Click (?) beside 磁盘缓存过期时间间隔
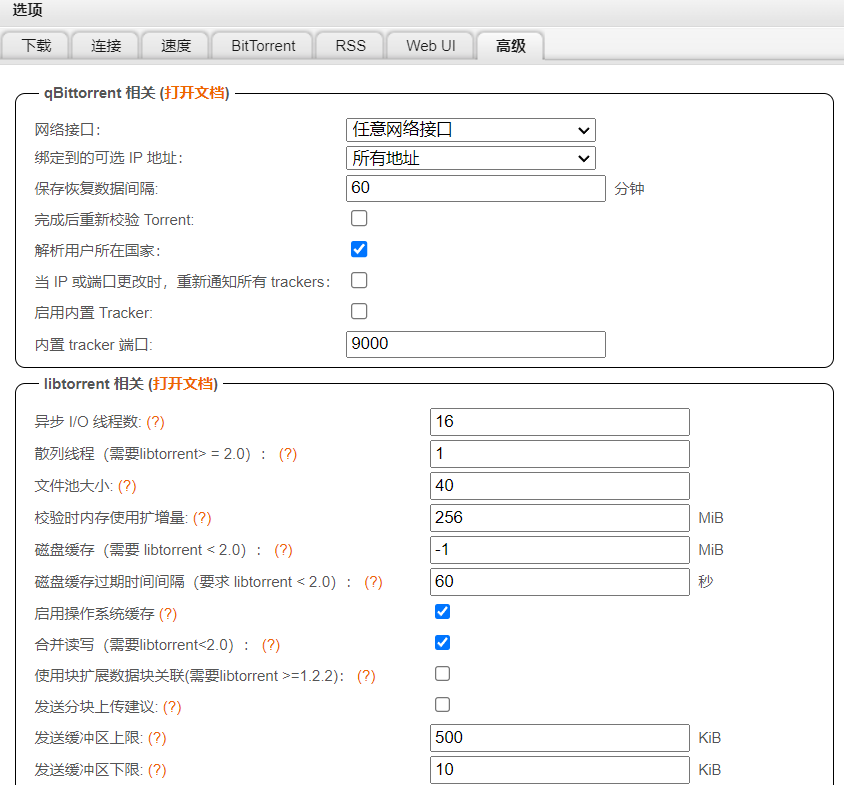 [x=373, y=582]
